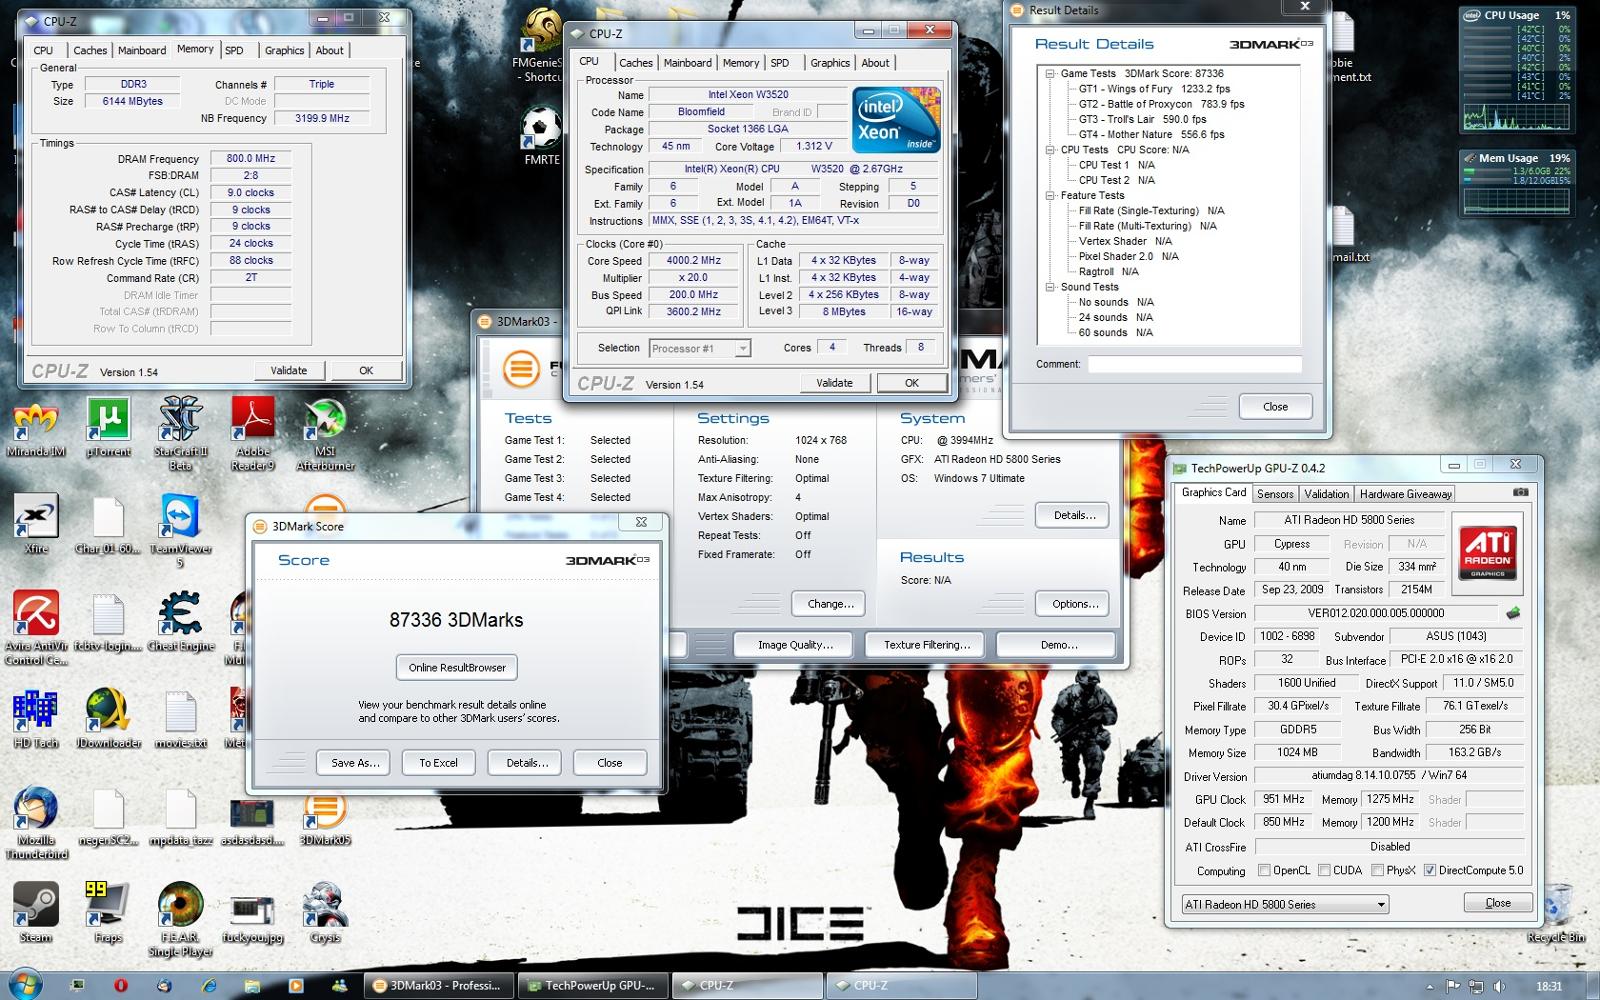1600x1000 pixels.
Task: Open the Hardware Giveaway tab in GPU-Z
Action: [x=1405, y=494]
